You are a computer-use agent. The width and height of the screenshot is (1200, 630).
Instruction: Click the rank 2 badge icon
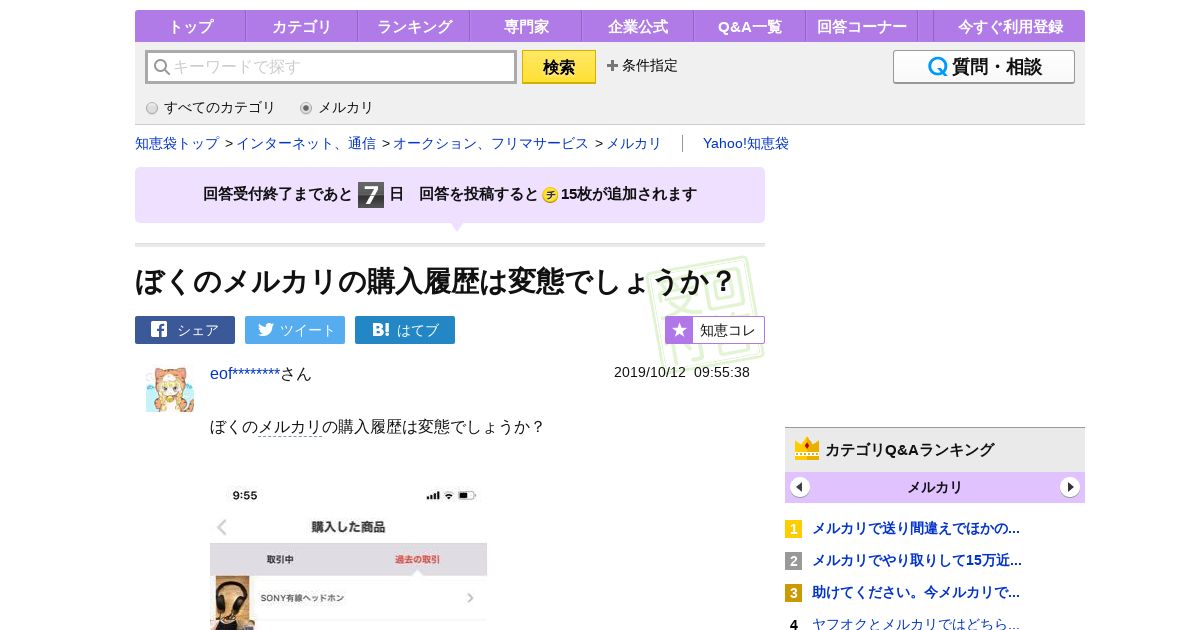(794, 561)
